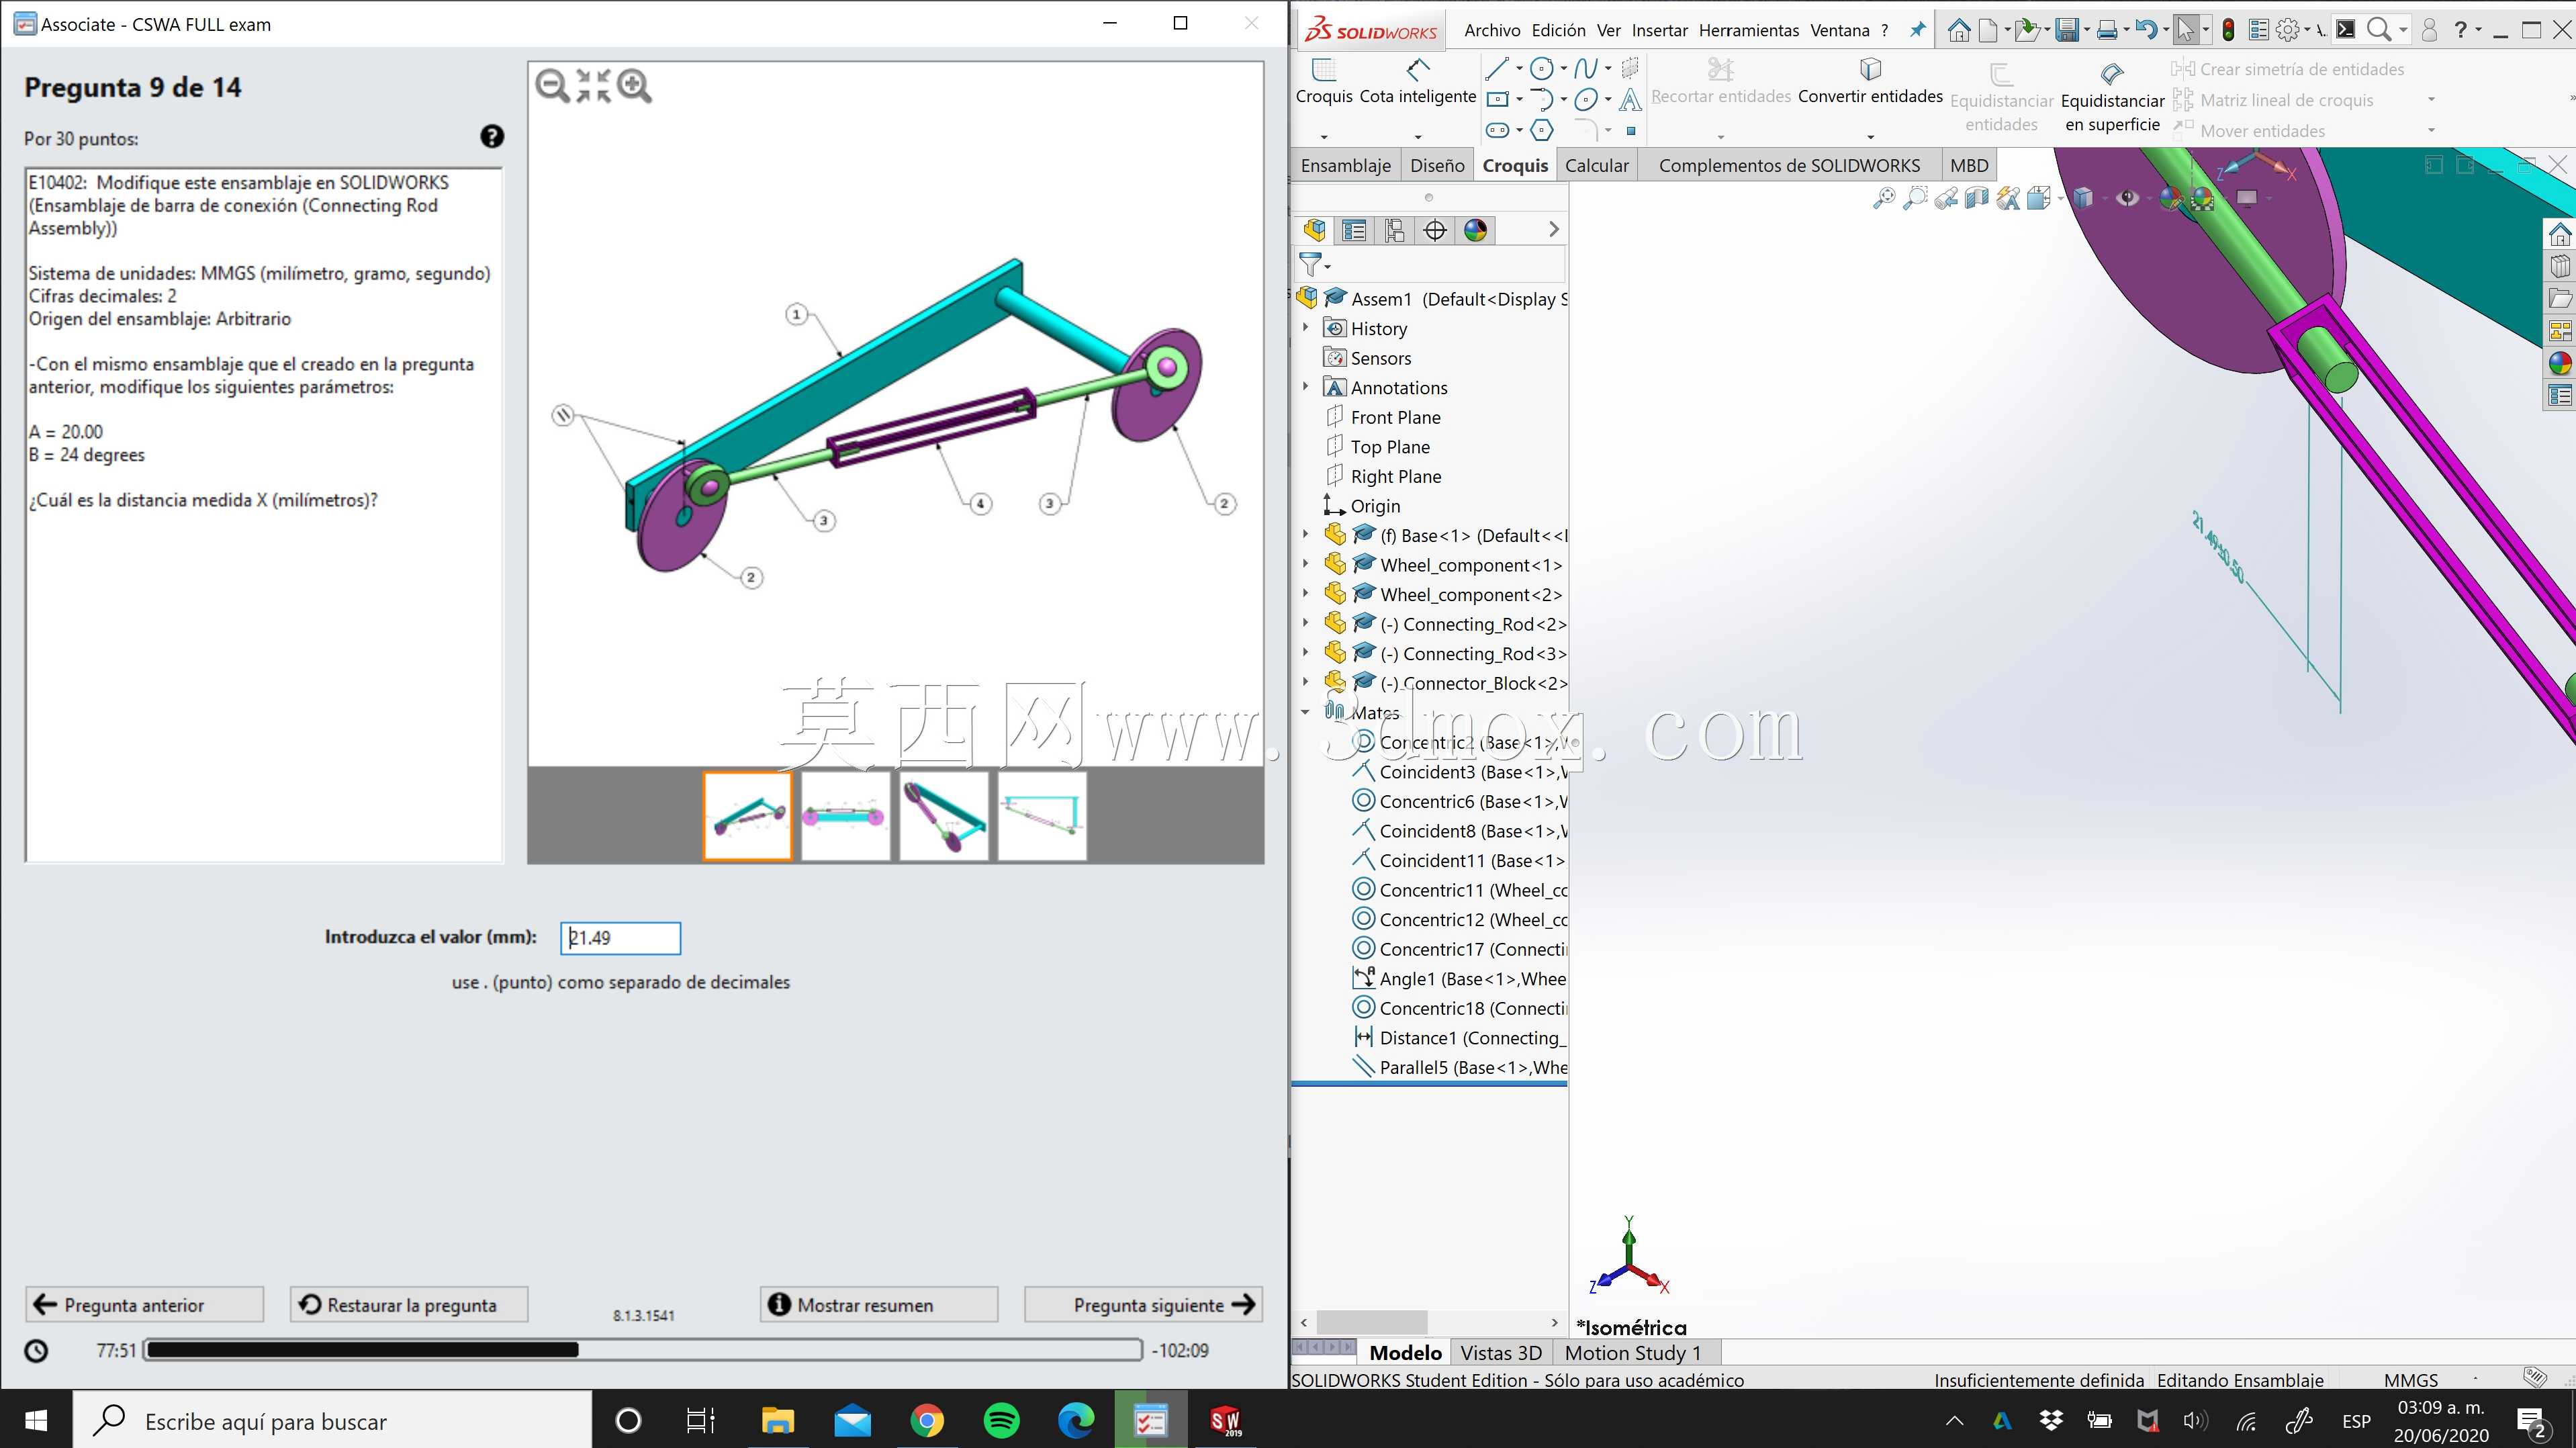The width and height of the screenshot is (2576, 1448).
Task: Open Spotify from the taskbar
Action: point(1001,1420)
